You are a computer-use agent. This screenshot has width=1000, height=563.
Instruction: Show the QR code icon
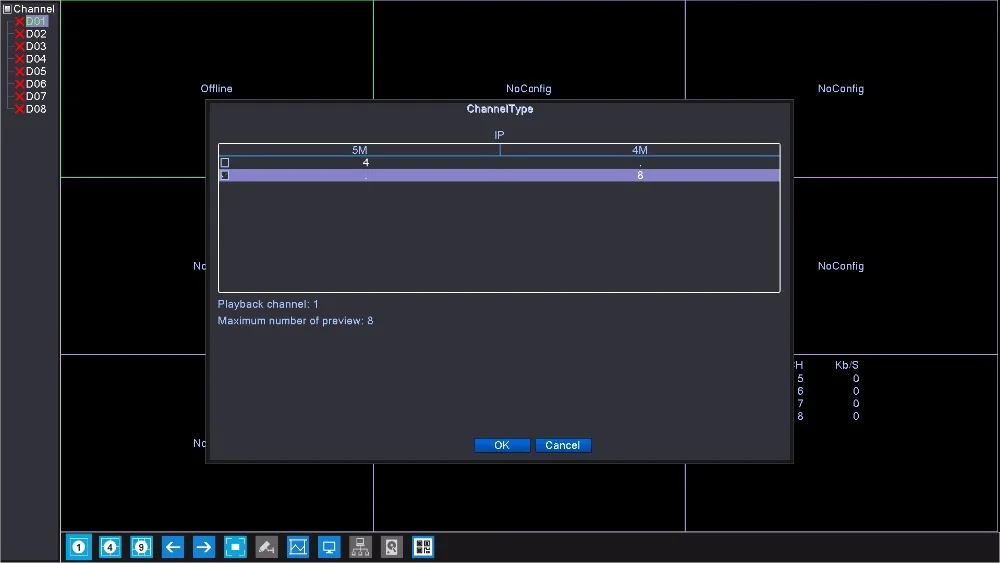pos(423,547)
